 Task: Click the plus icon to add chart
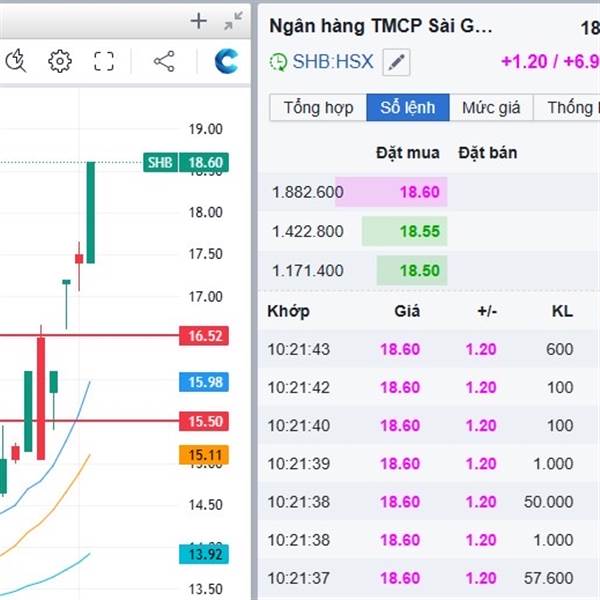[199, 21]
